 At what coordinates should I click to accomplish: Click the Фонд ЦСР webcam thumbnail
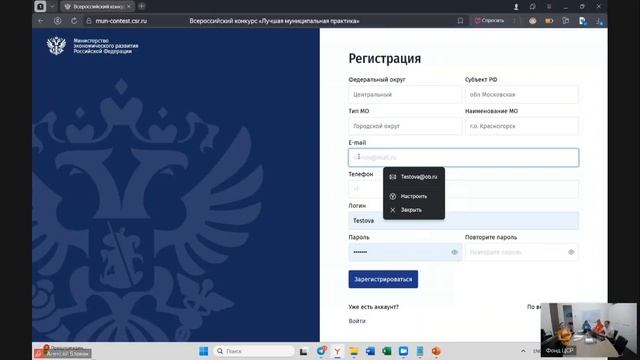click(589, 330)
